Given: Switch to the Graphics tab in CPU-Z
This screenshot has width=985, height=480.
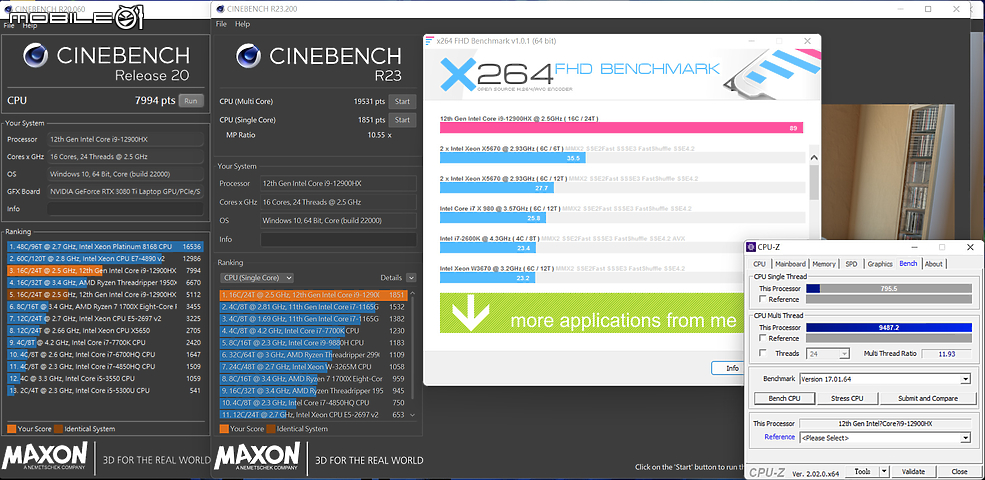Looking at the screenshot, I should tap(879, 264).
